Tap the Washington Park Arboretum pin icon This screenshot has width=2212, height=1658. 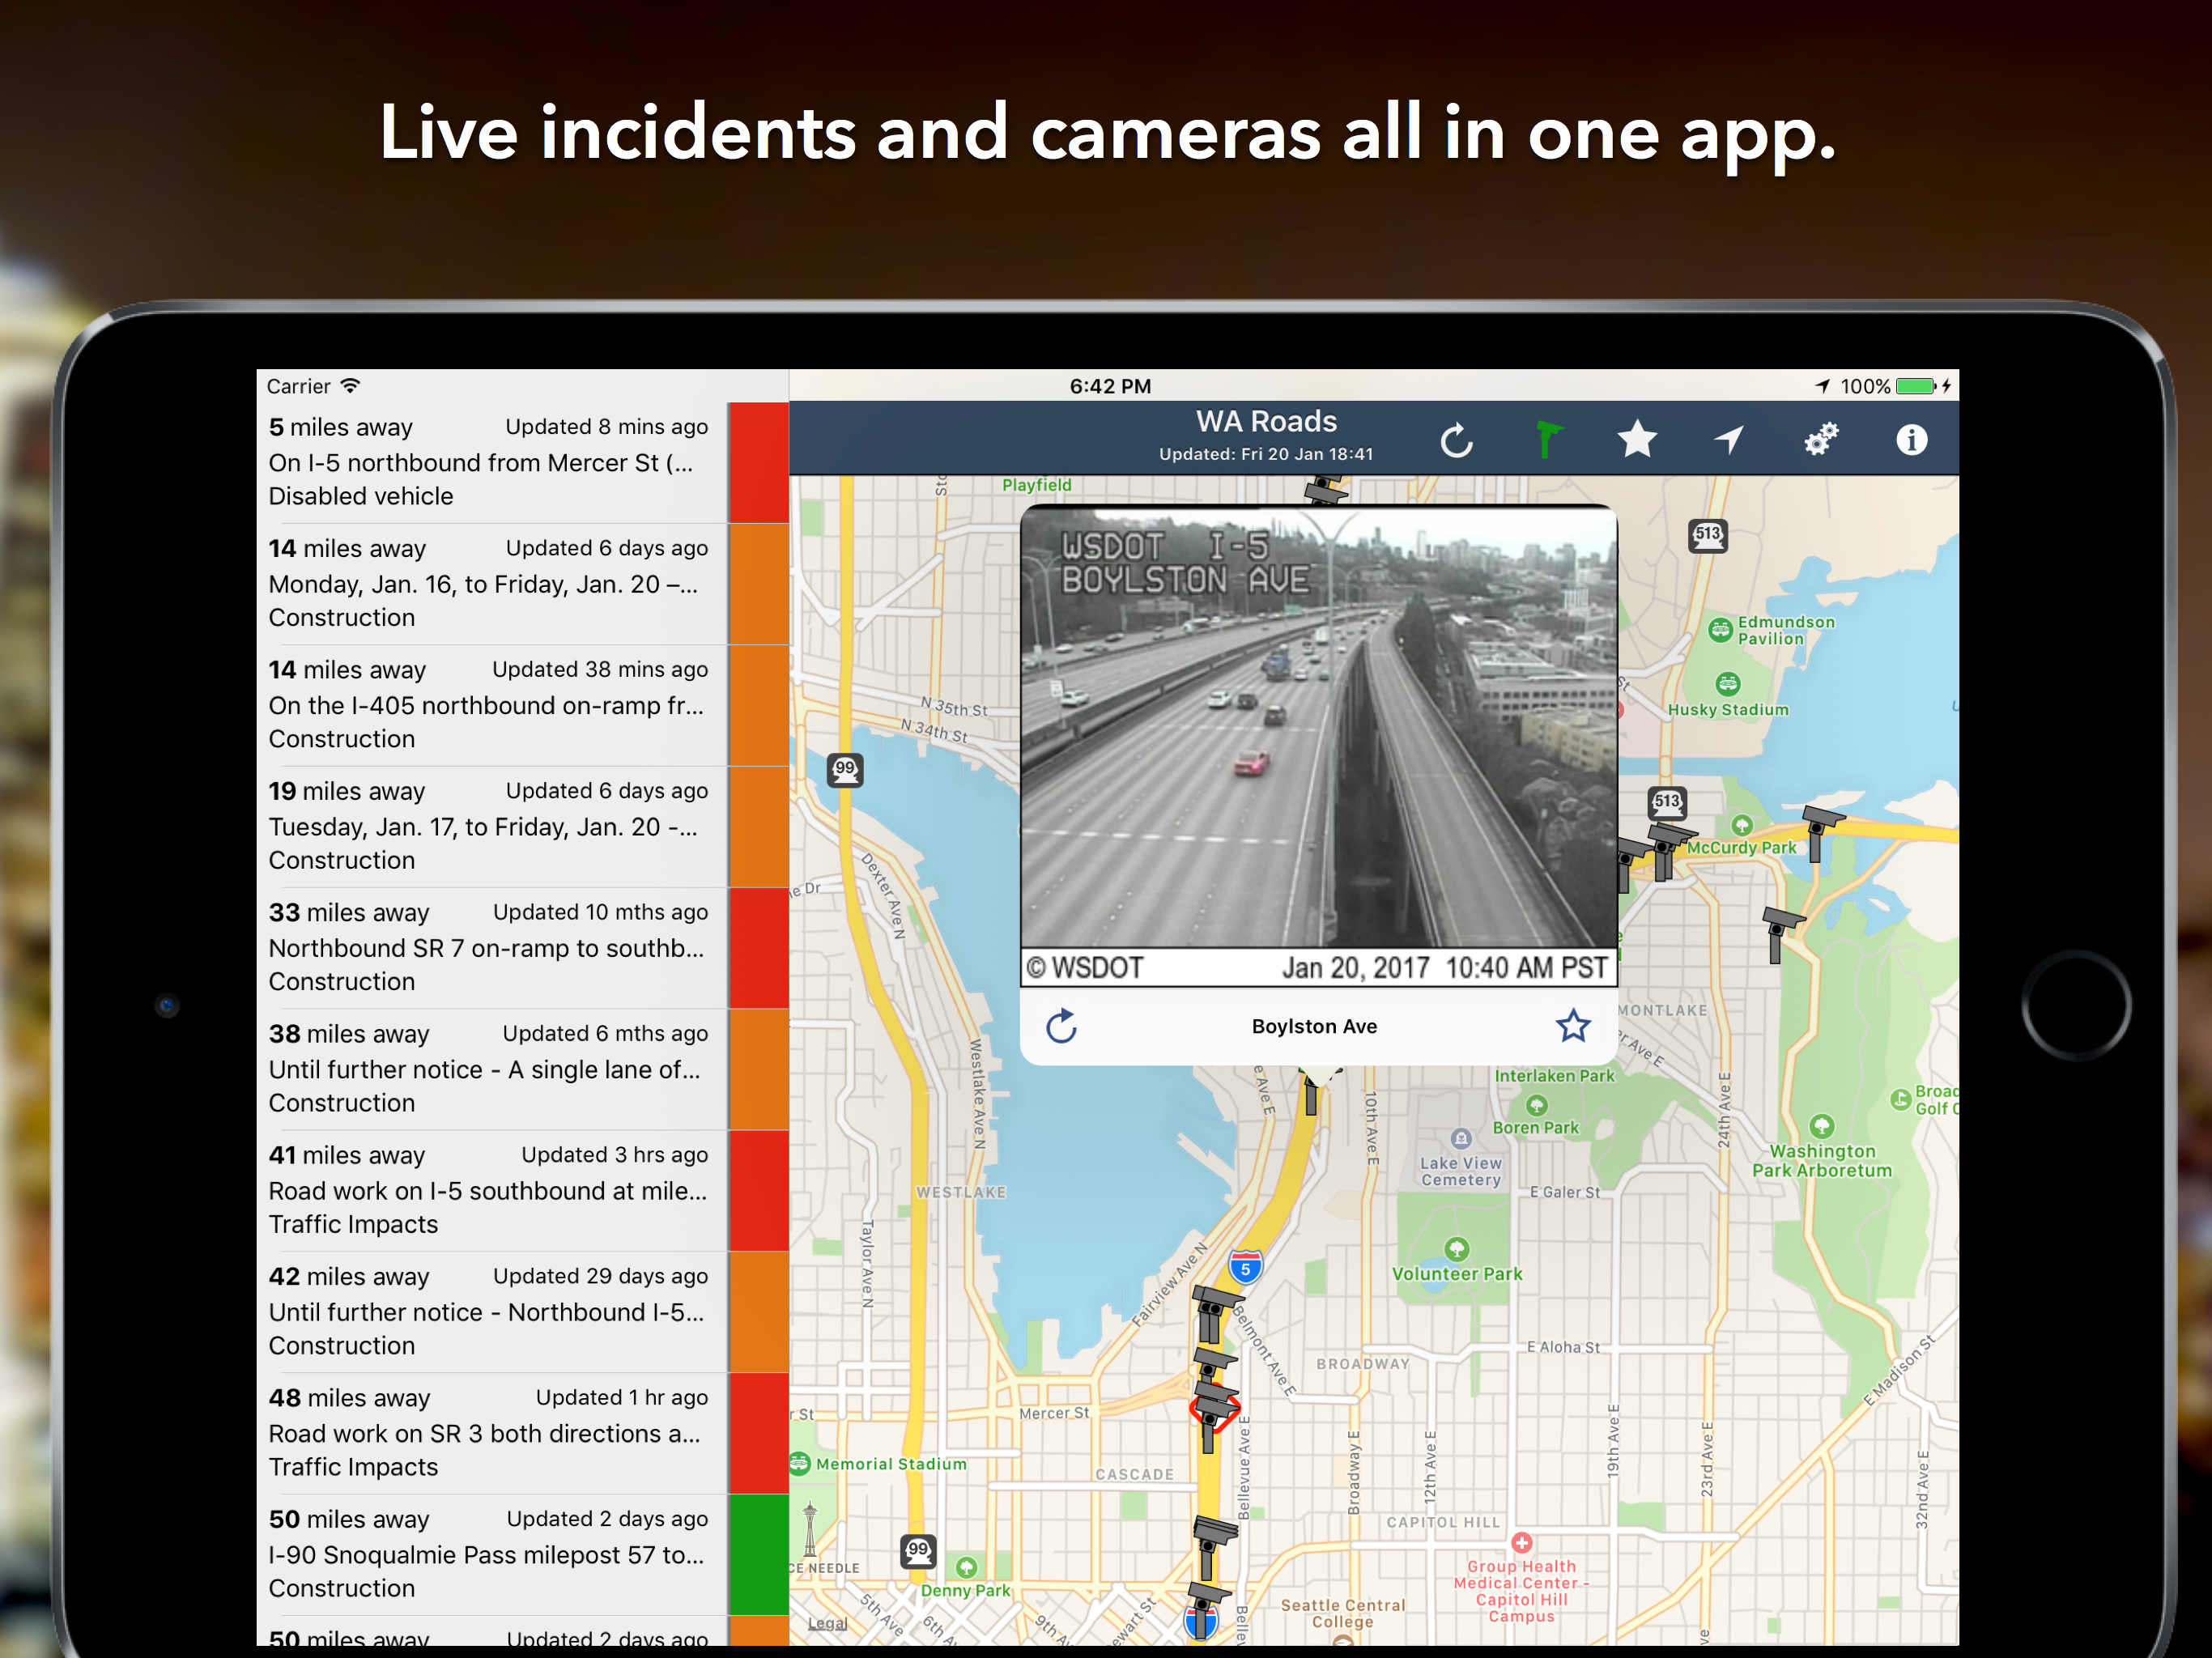(1822, 1126)
